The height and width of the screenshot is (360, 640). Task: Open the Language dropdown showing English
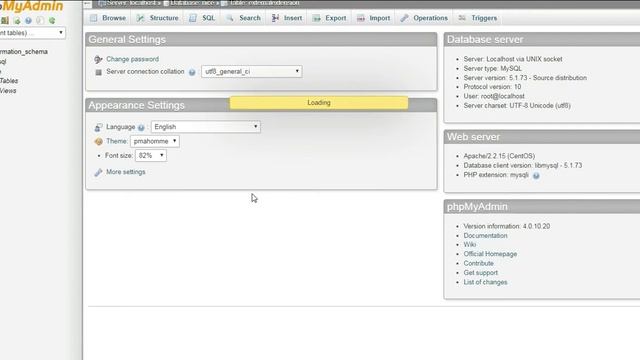tap(206, 127)
